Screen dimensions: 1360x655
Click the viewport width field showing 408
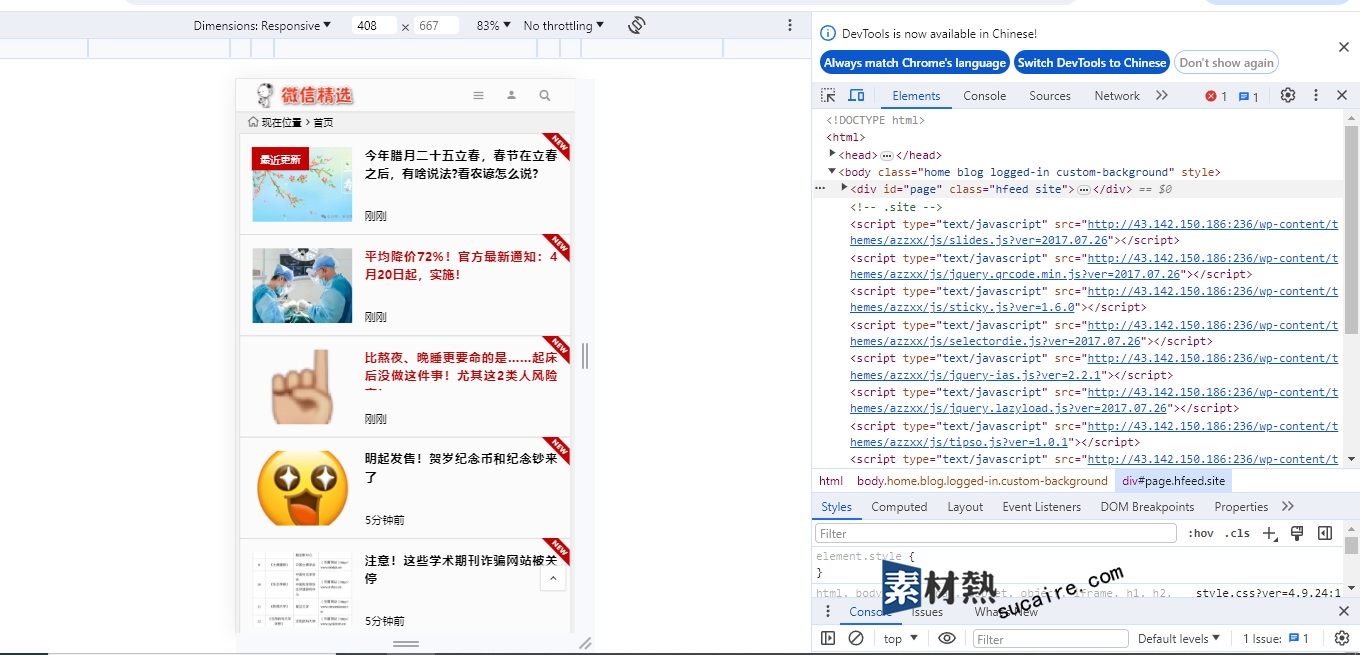374,25
